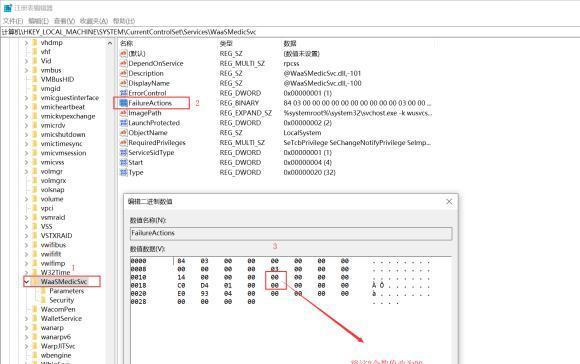Screen dimensions: 580x364
Task: Click the LocalSystem data value
Action: pos(302,133)
